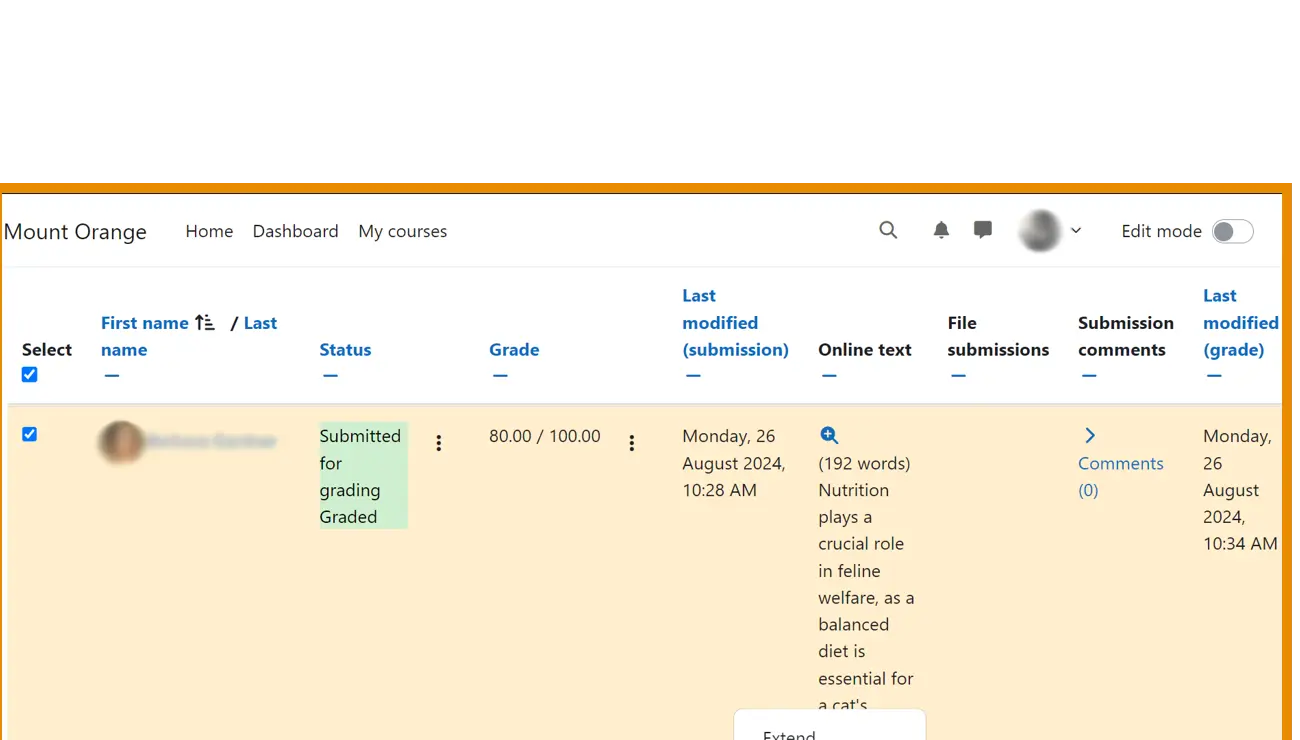Click the student's profile picture in the row
Image resolution: width=1300 pixels, height=740 pixels.
(121, 442)
